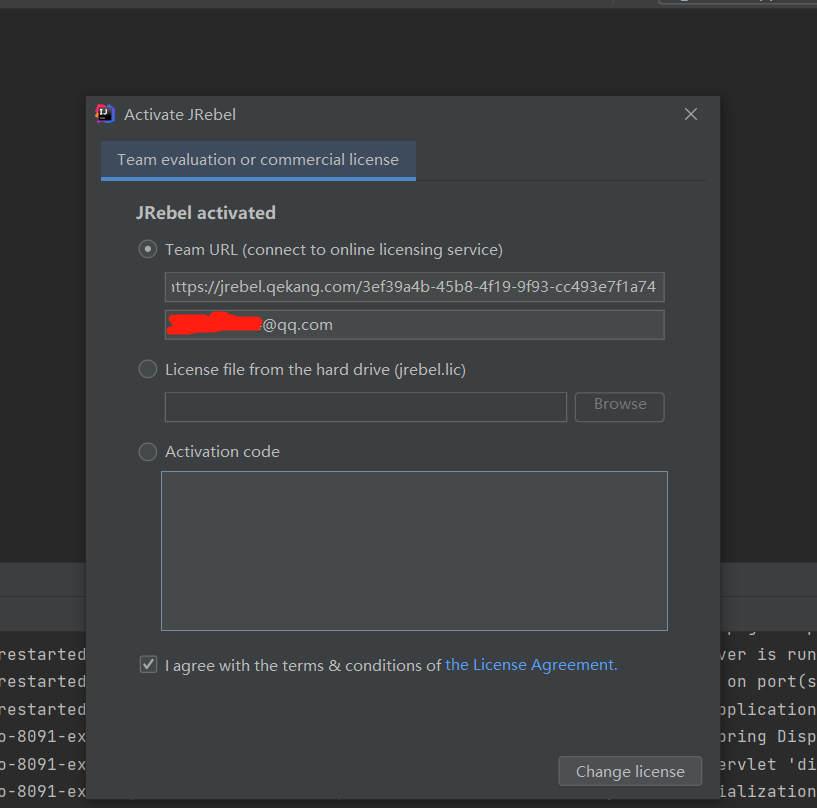Enable activation via online licensing service
The image size is (817, 808).
[x=147, y=249]
